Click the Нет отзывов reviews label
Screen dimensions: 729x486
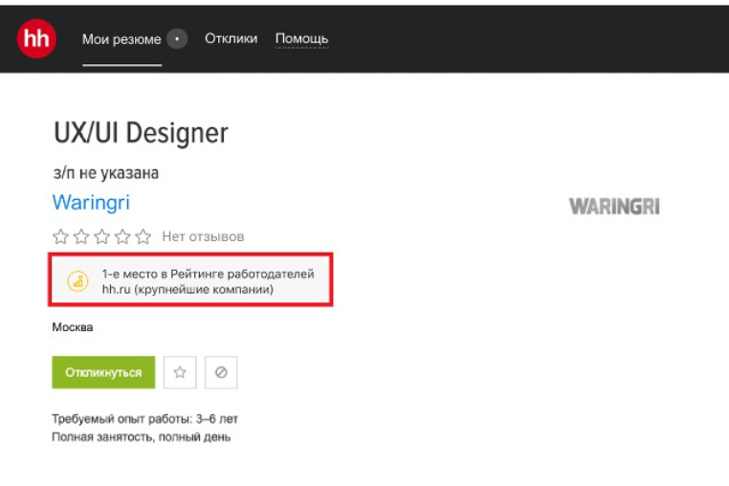coord(203,237)
